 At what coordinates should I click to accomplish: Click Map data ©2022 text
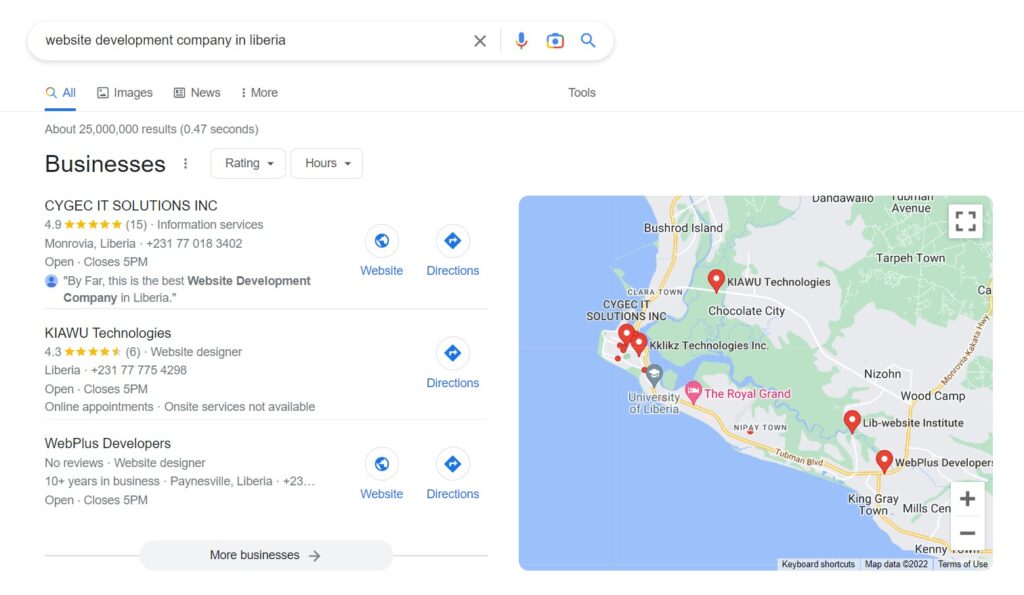[x=896, y=564]
